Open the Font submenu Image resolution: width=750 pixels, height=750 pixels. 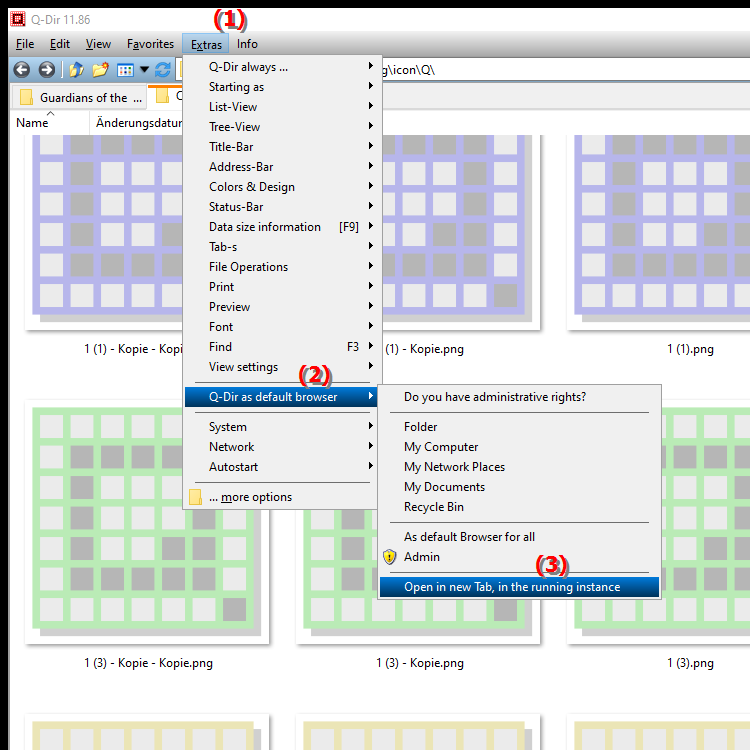[281, 327]
